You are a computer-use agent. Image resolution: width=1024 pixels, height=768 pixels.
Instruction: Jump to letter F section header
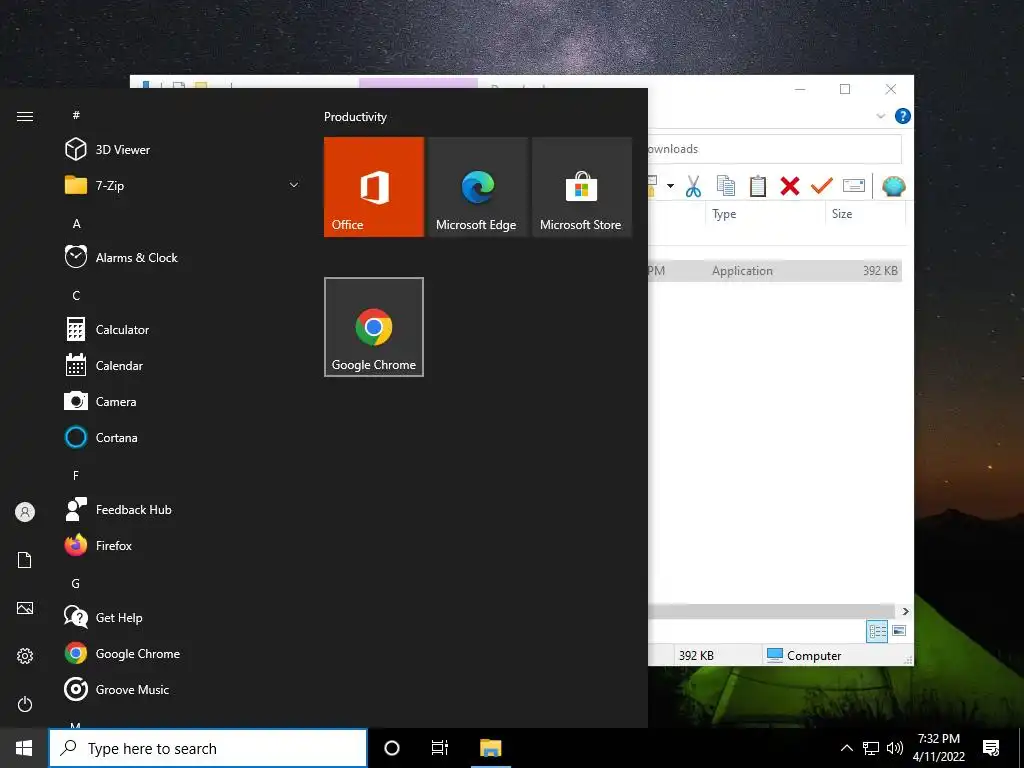click(76, 475)
